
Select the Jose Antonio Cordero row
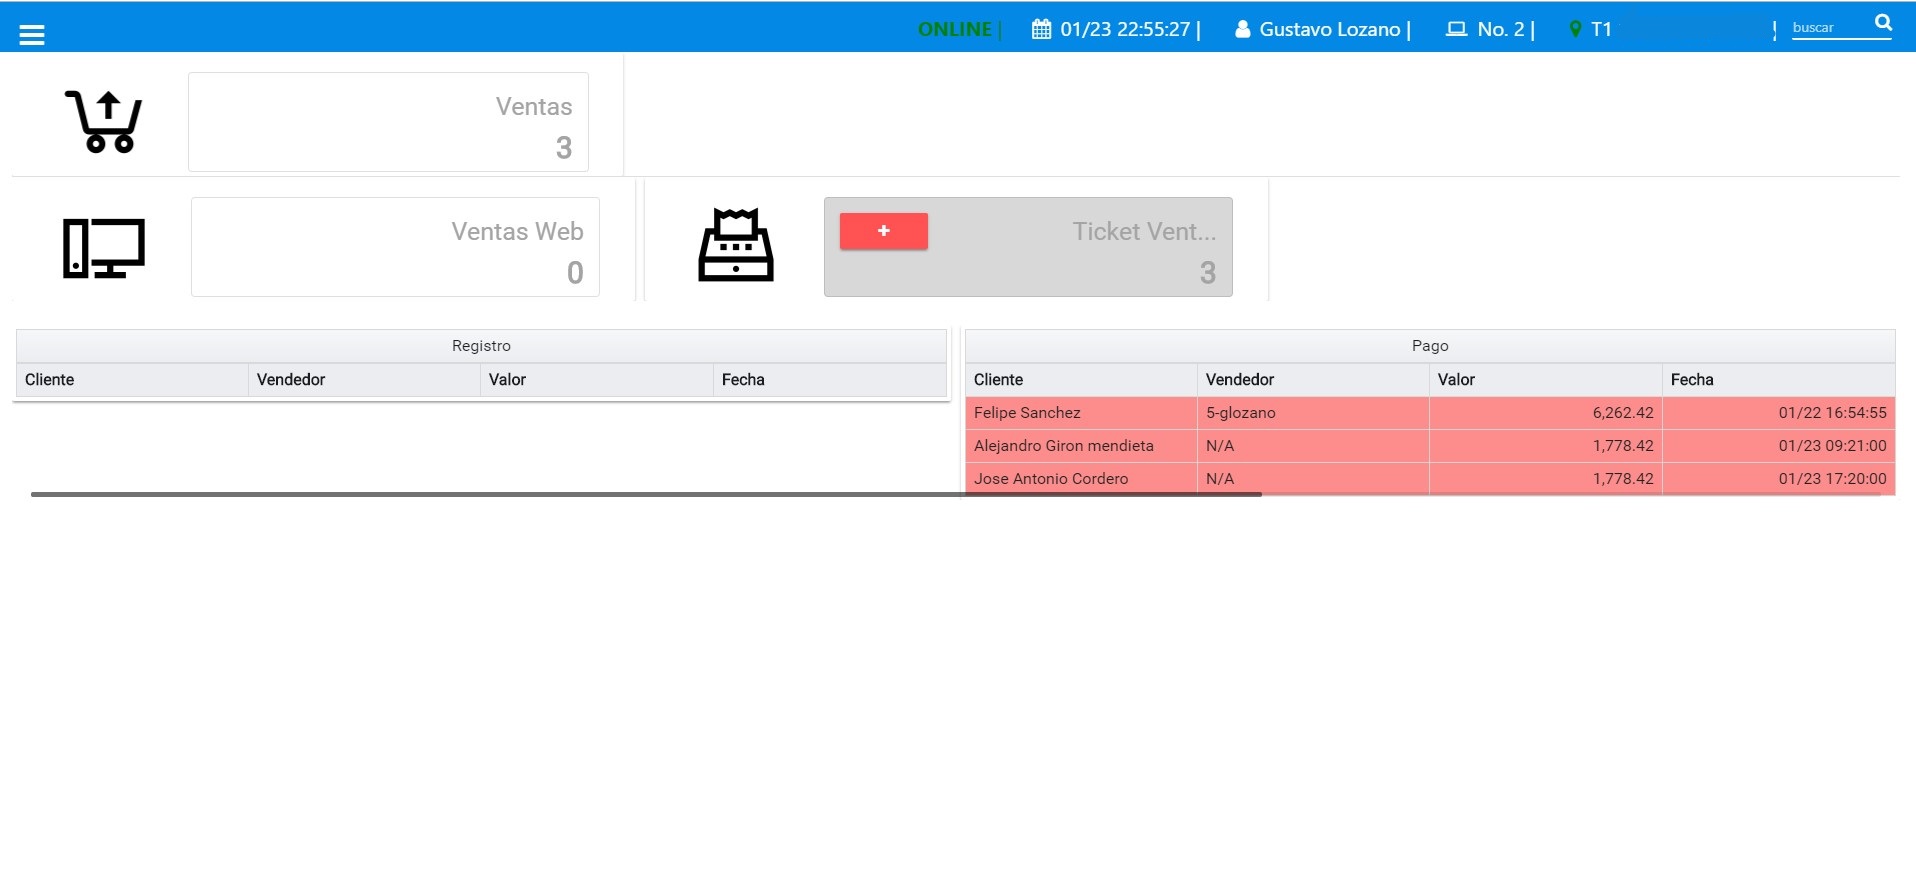pyautogui.click(x=1080, y=478)
